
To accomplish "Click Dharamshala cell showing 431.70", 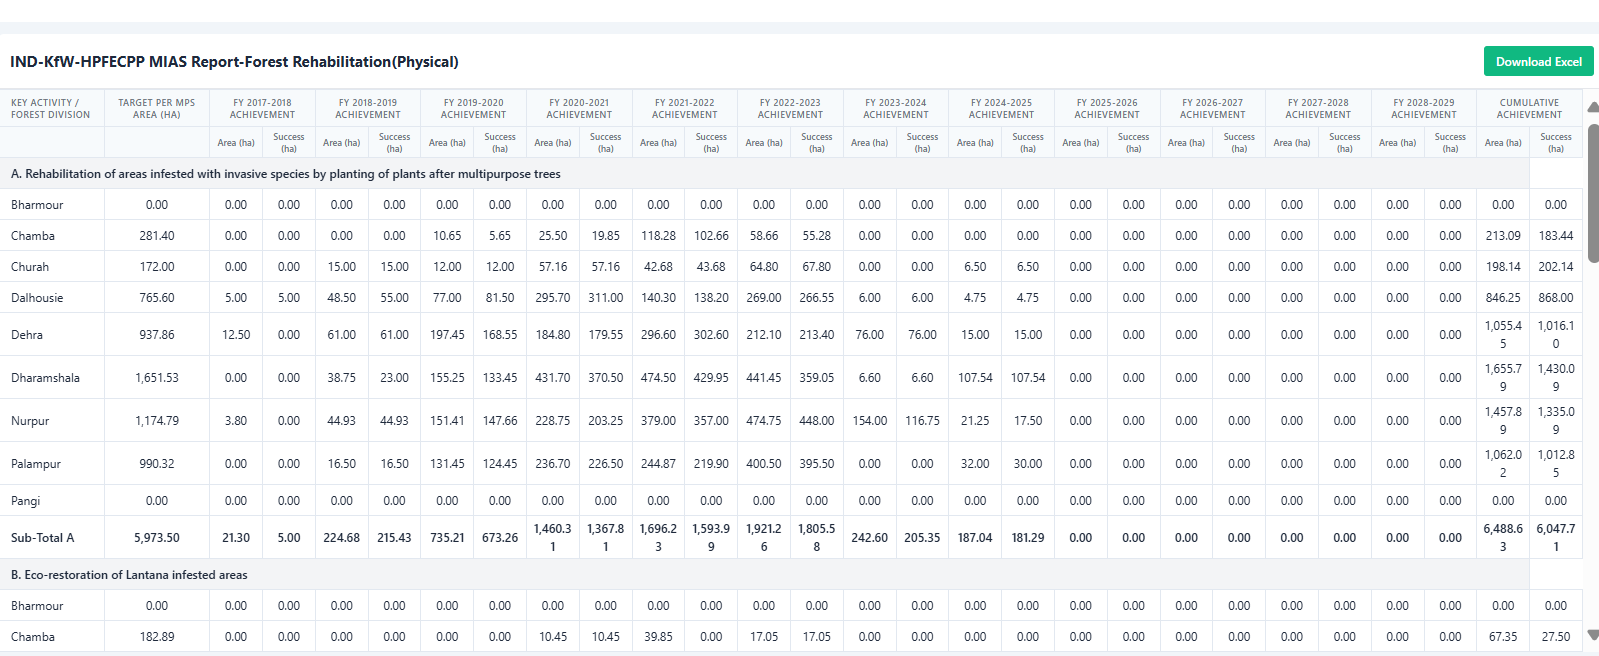I will click(x=553, y=378).
